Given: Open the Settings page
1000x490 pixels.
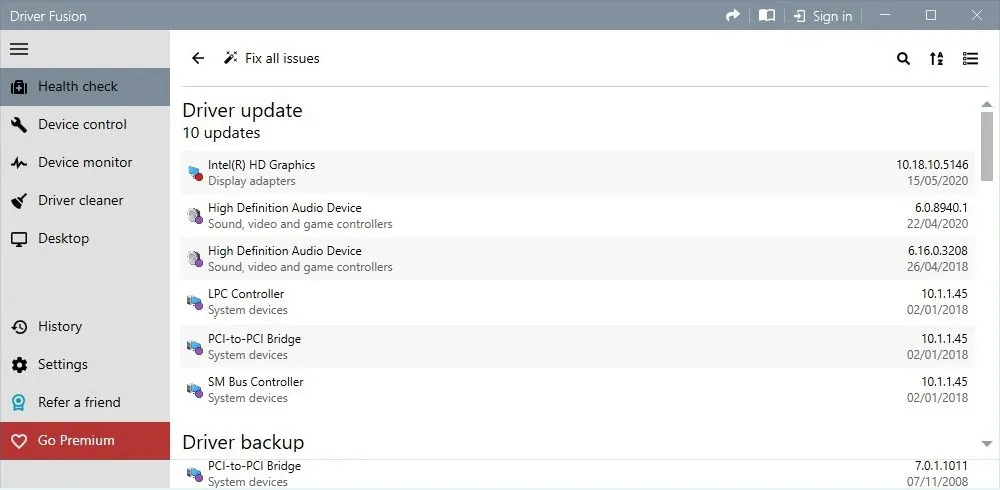Looking at the screenshot, I should [x=63, y=365].
